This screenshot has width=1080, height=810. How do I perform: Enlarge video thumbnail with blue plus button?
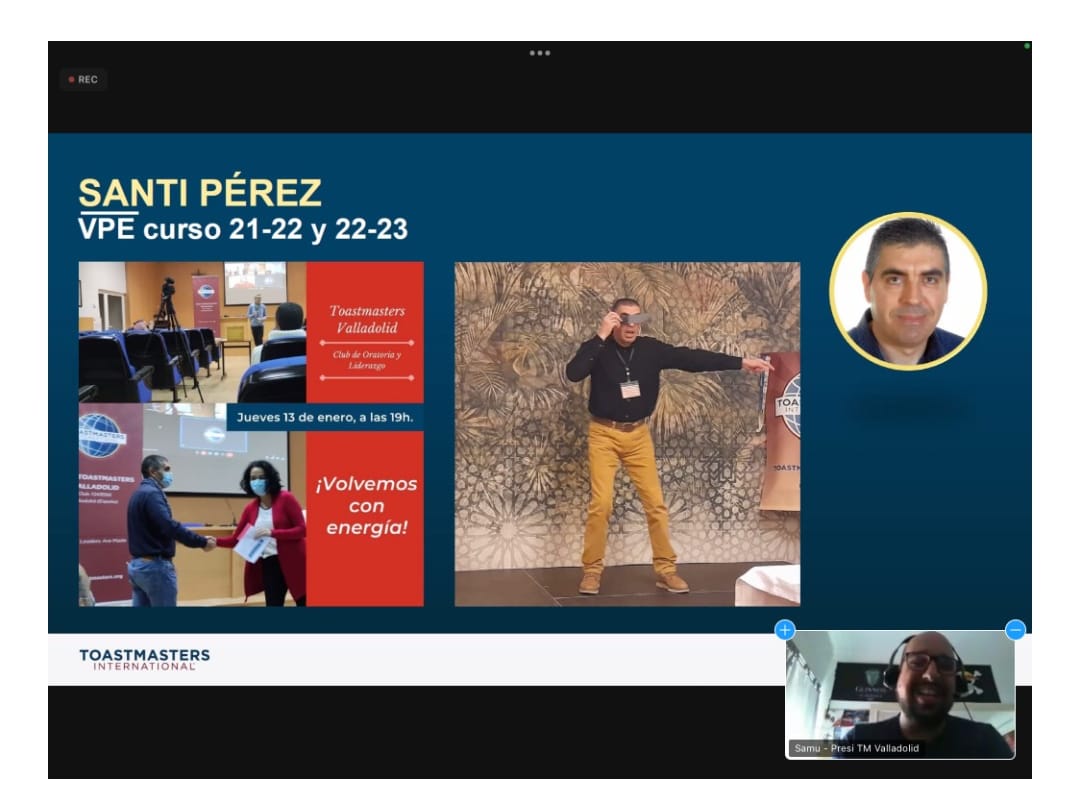click(785, 630)
